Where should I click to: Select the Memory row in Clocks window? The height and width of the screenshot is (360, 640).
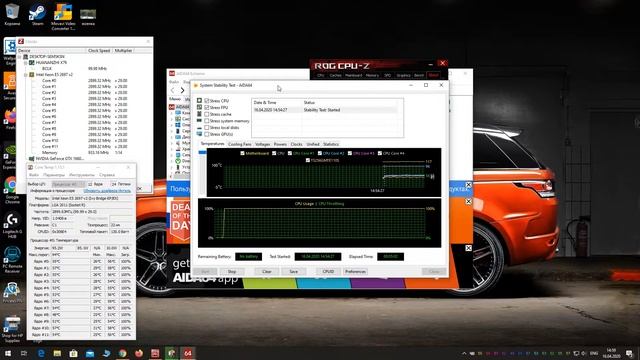tap(84, 152)
